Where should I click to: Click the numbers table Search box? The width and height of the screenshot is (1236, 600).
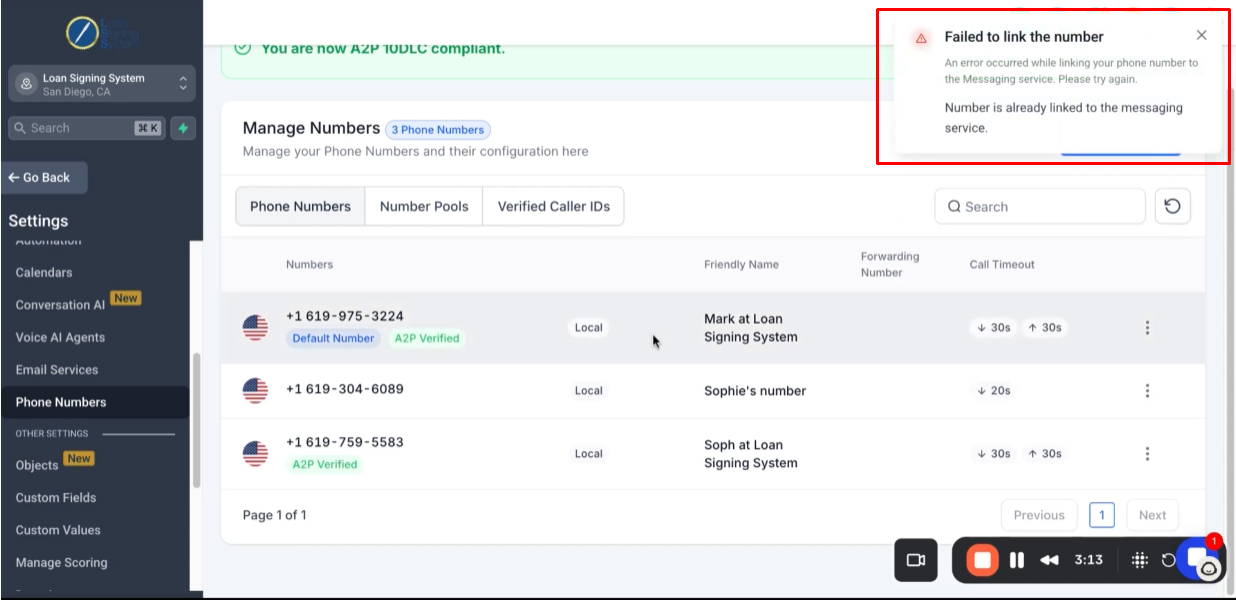tap(1040, 206)
